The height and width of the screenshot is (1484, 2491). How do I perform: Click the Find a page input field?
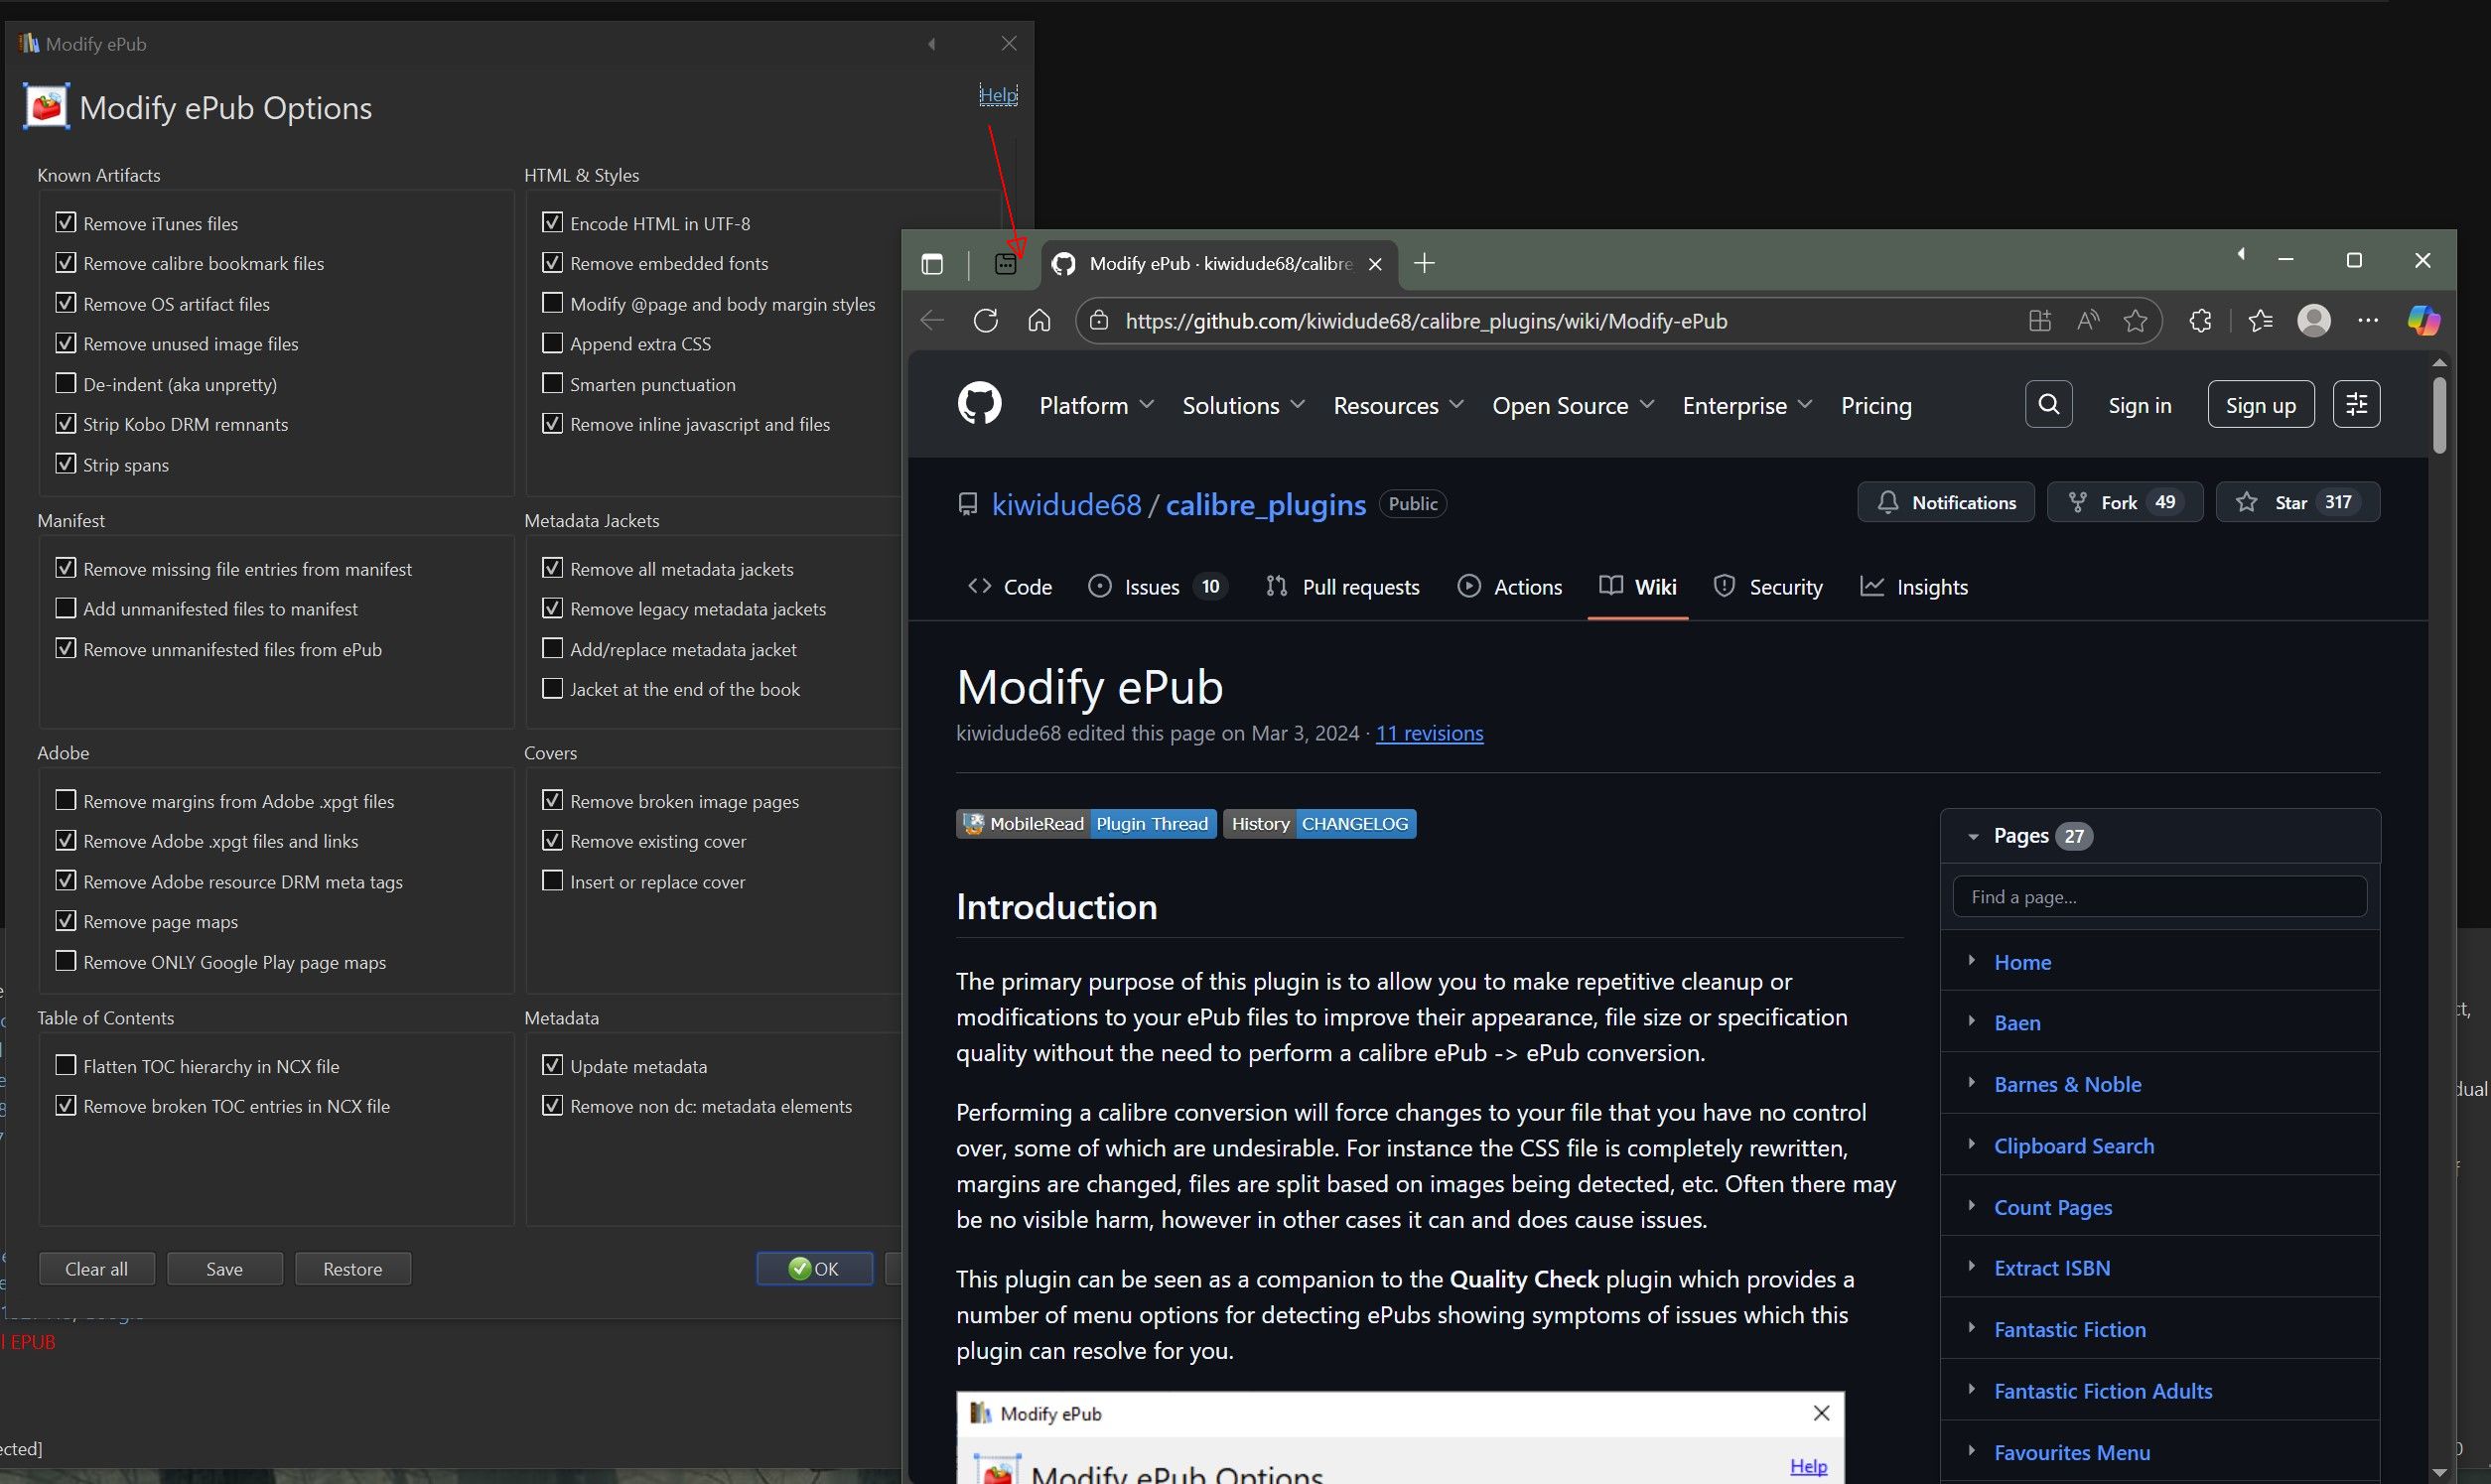point(2159,897)
